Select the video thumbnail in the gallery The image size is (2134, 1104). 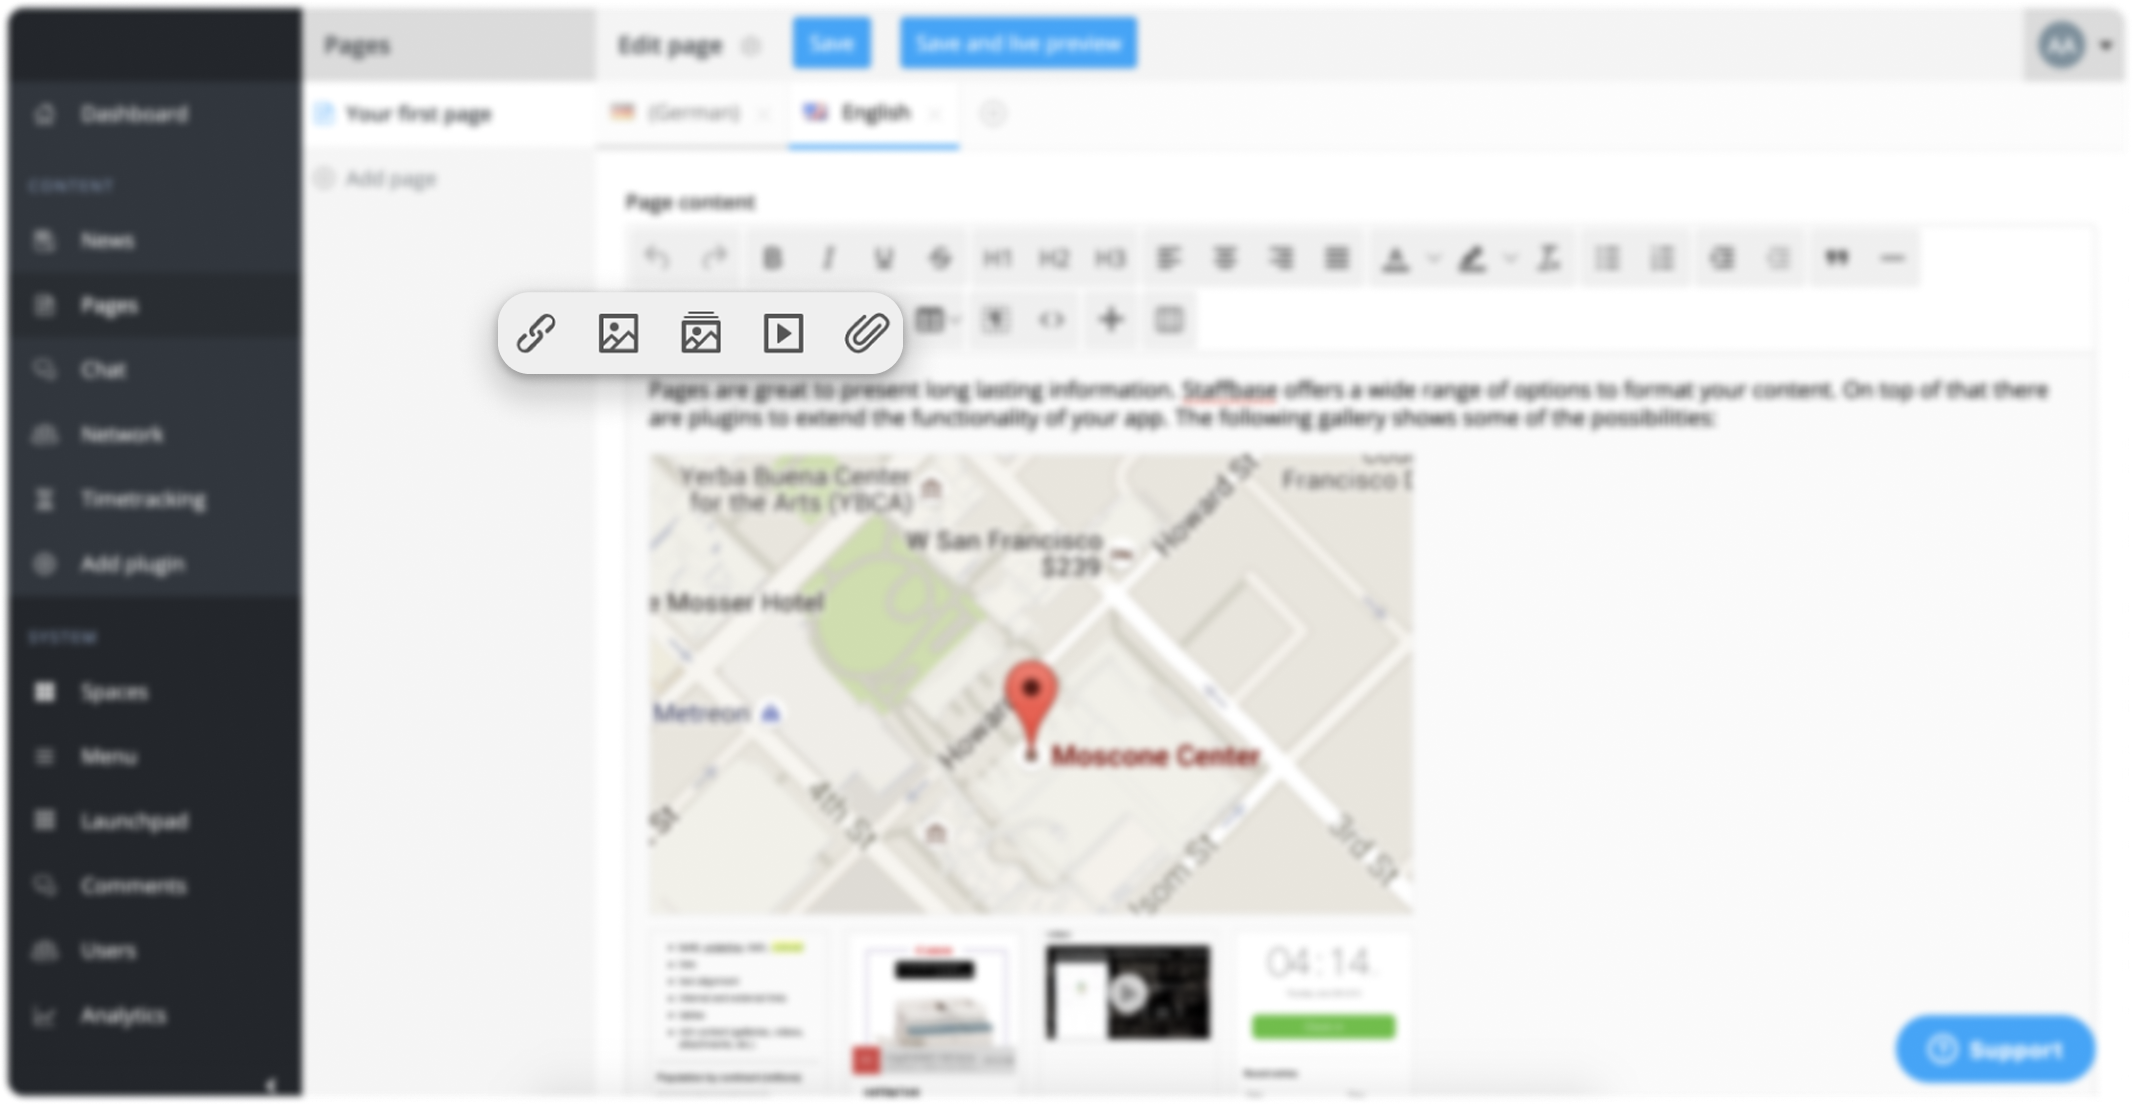click(1128, 993)
